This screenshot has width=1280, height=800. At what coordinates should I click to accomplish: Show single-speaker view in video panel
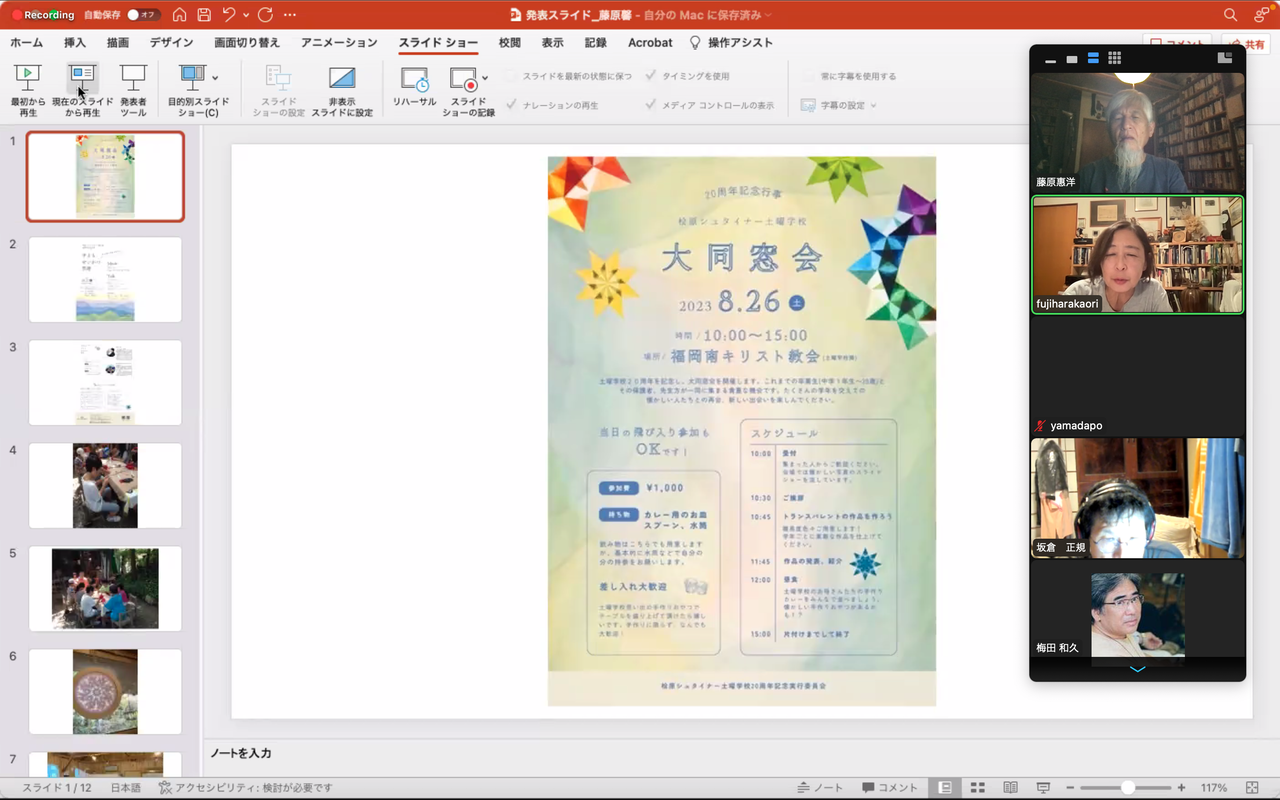pyautogui.click(x=1072, y=59)
